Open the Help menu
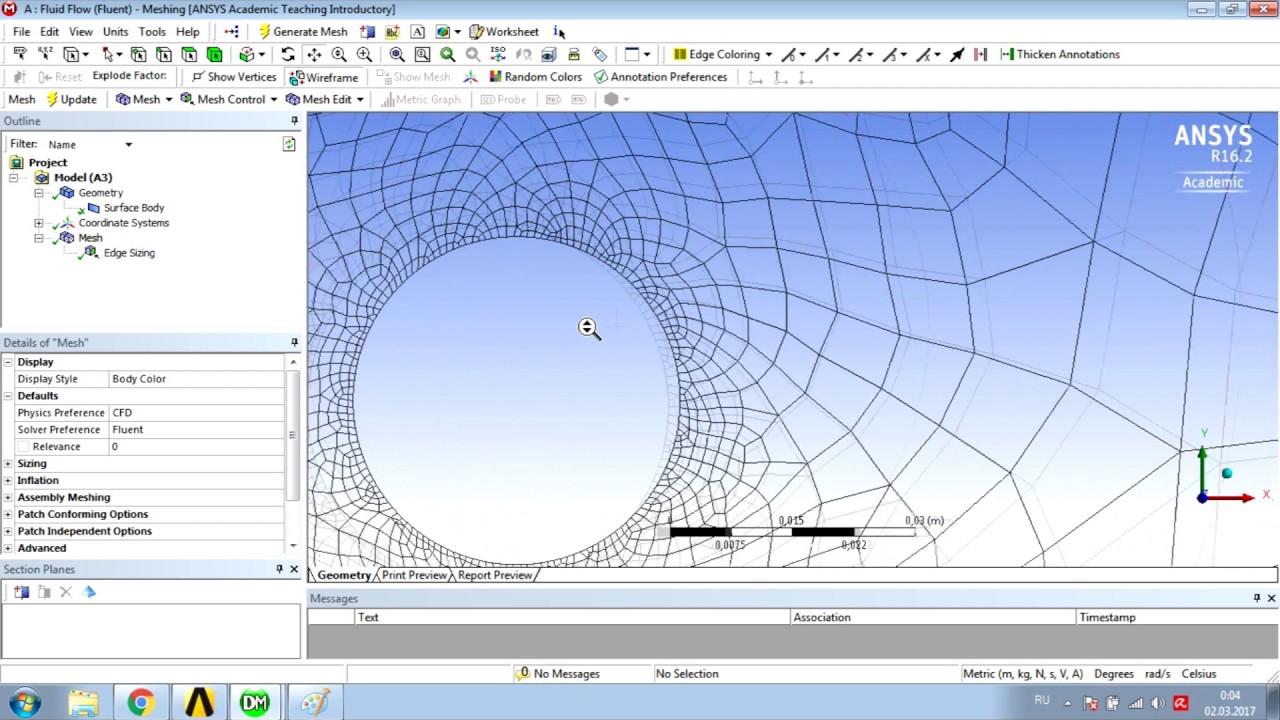 click(188, 31)
